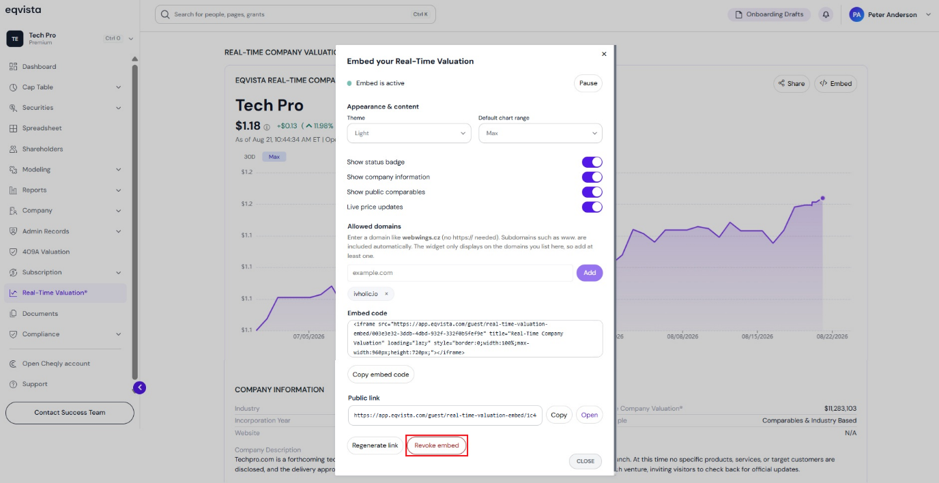The height and width of the screenshot is (483, 939).
Task: Open the Default chart range dropdown
Action: 540,133
